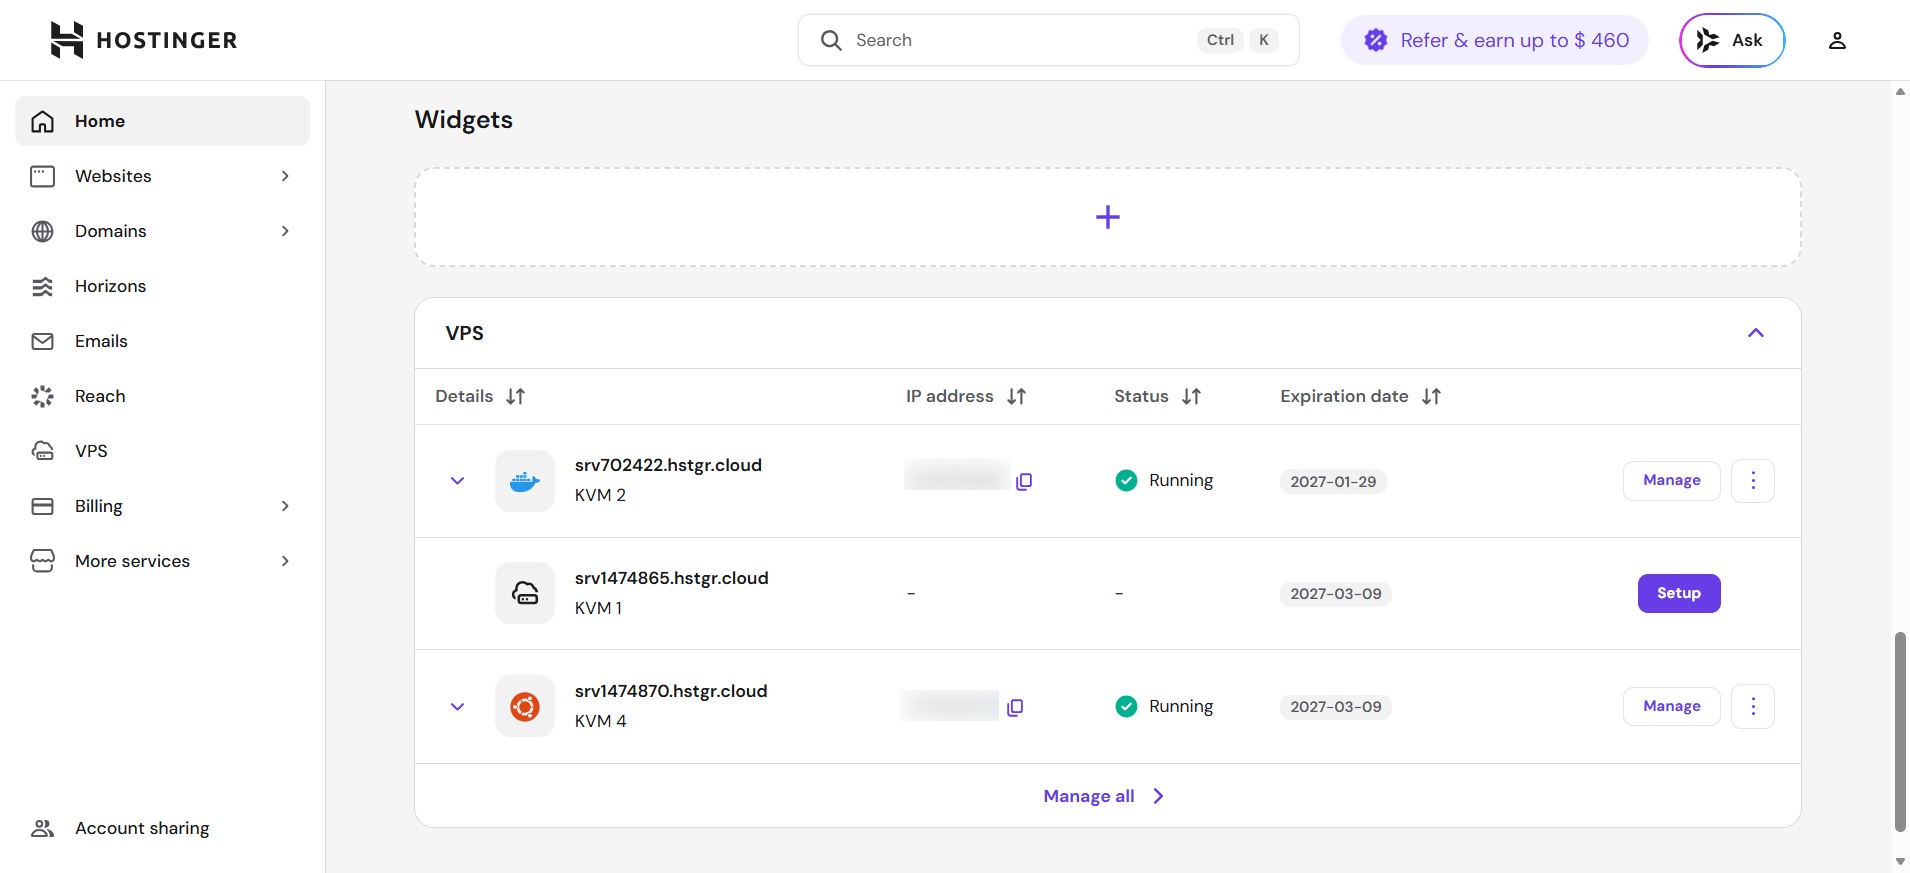This screenshot has width=1910, height=873.
Task: Click srv1474865.hstgr.cloud hostname
Action: (x=671, y=578)
